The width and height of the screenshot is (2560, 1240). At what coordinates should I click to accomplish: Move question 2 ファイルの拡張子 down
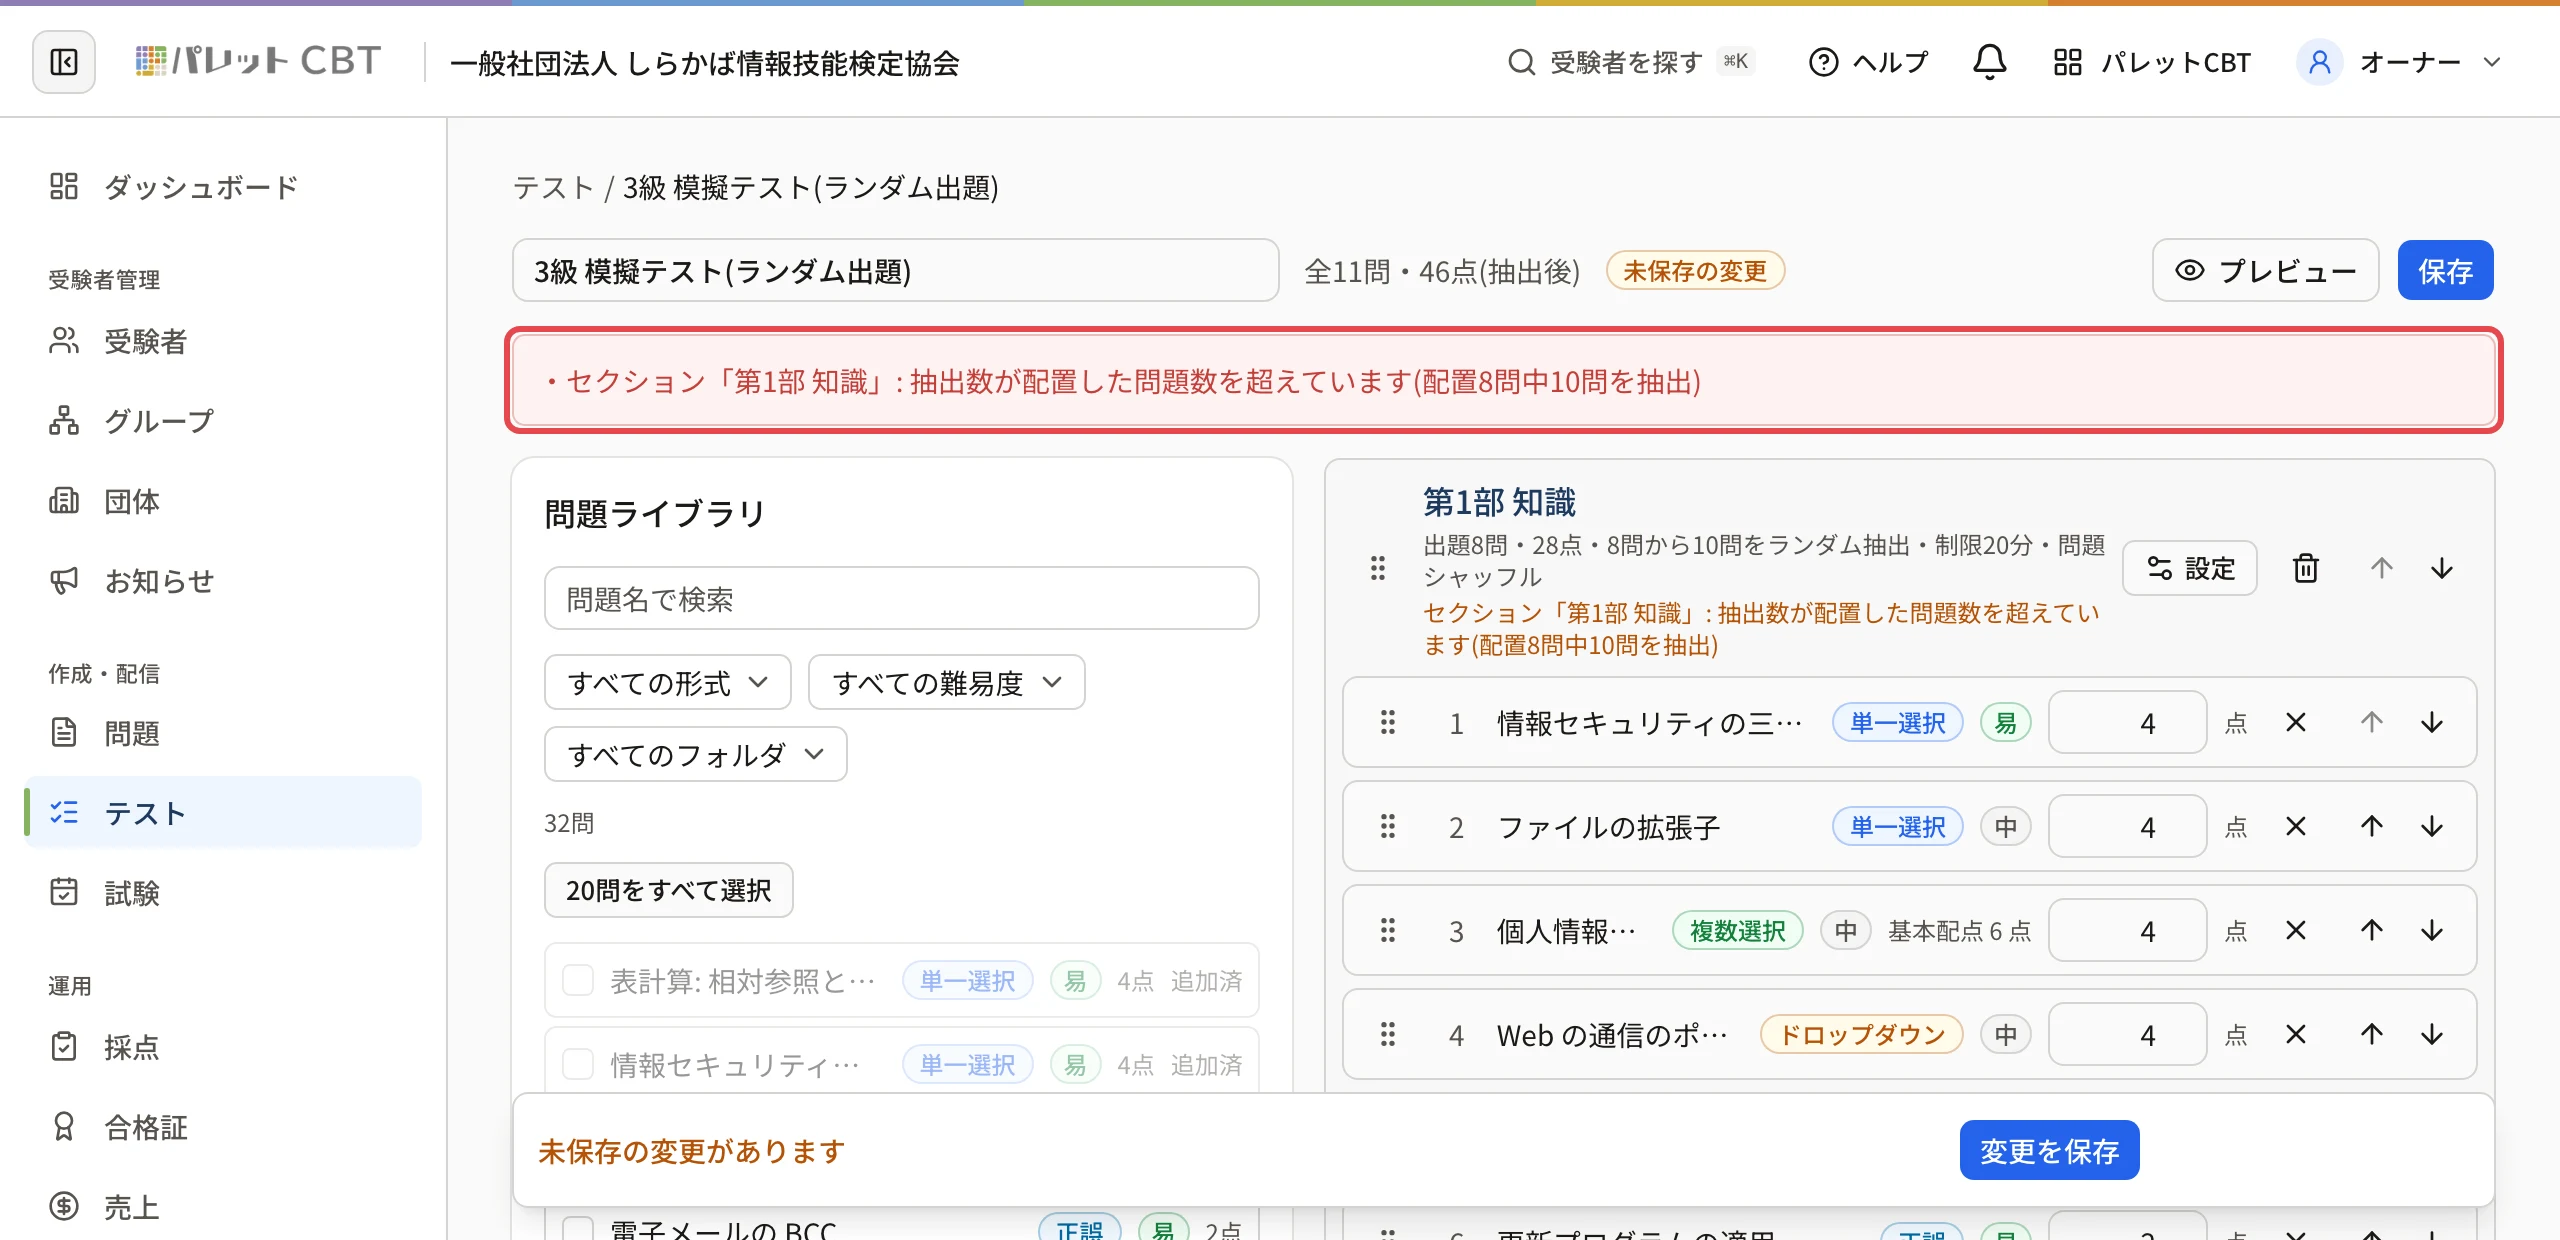(x=2432, y=826)
